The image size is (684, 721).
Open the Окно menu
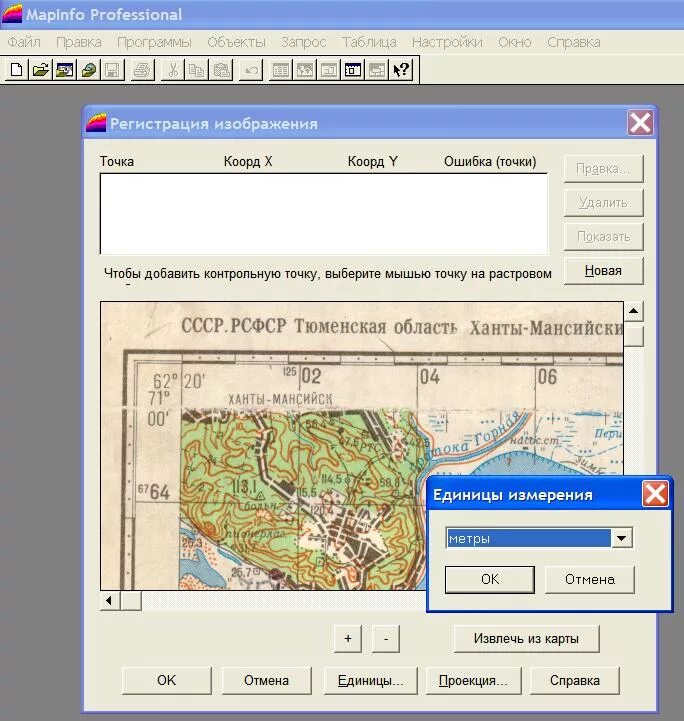pos(515,42)
